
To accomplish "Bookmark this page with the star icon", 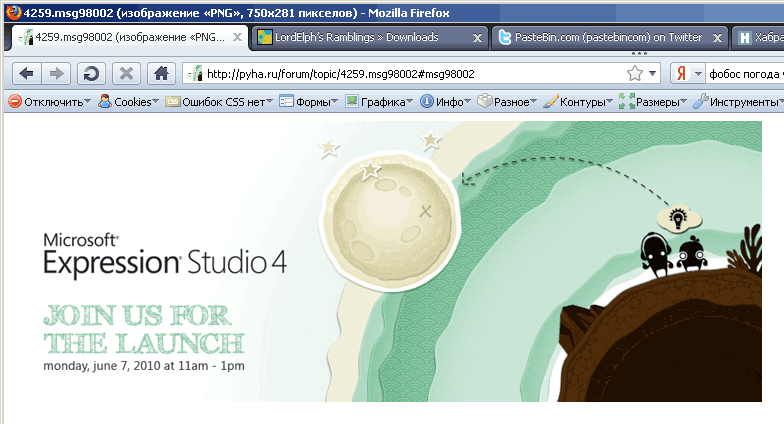I will pyautogui.click(x=634, y=73).
